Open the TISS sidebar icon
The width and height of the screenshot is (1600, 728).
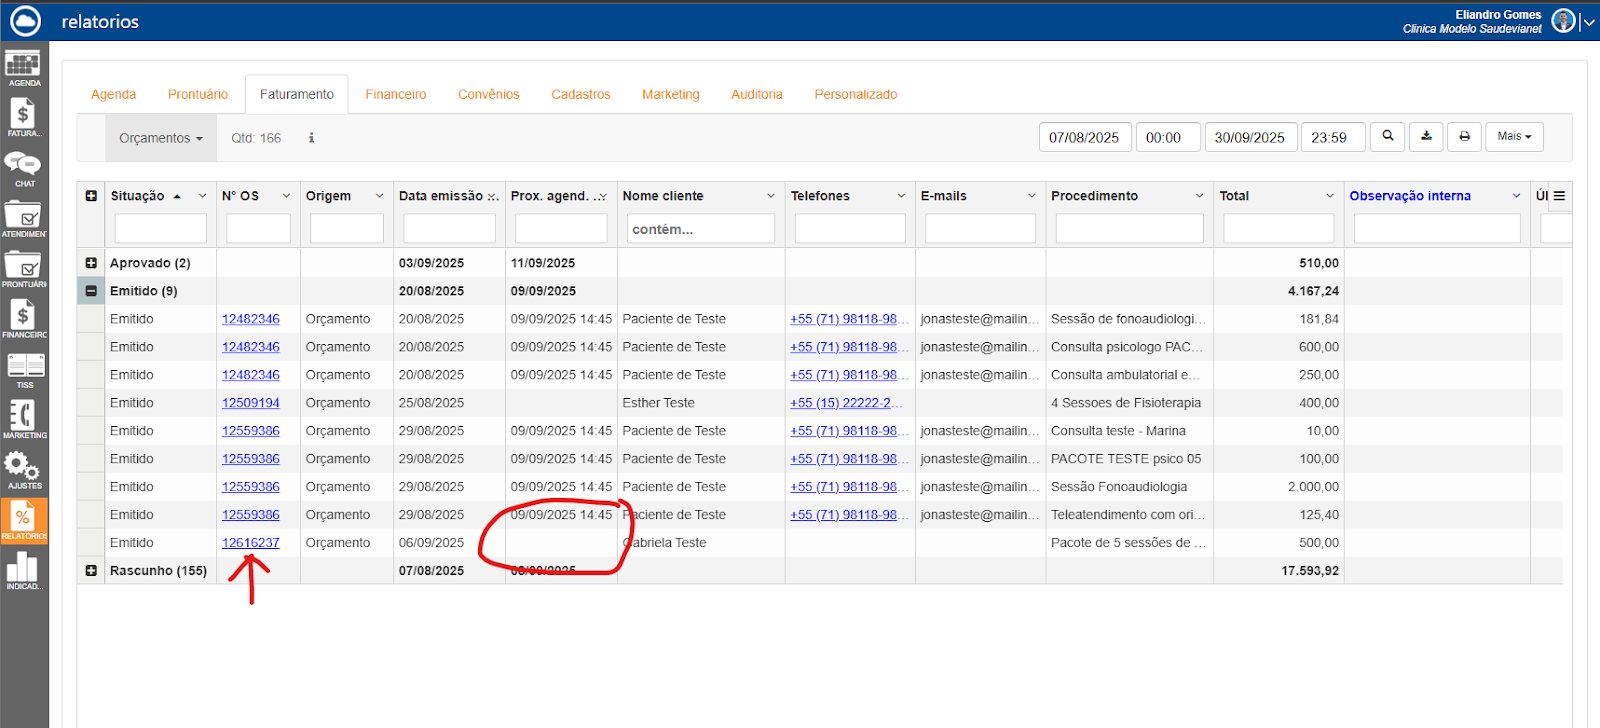(24, 369)
